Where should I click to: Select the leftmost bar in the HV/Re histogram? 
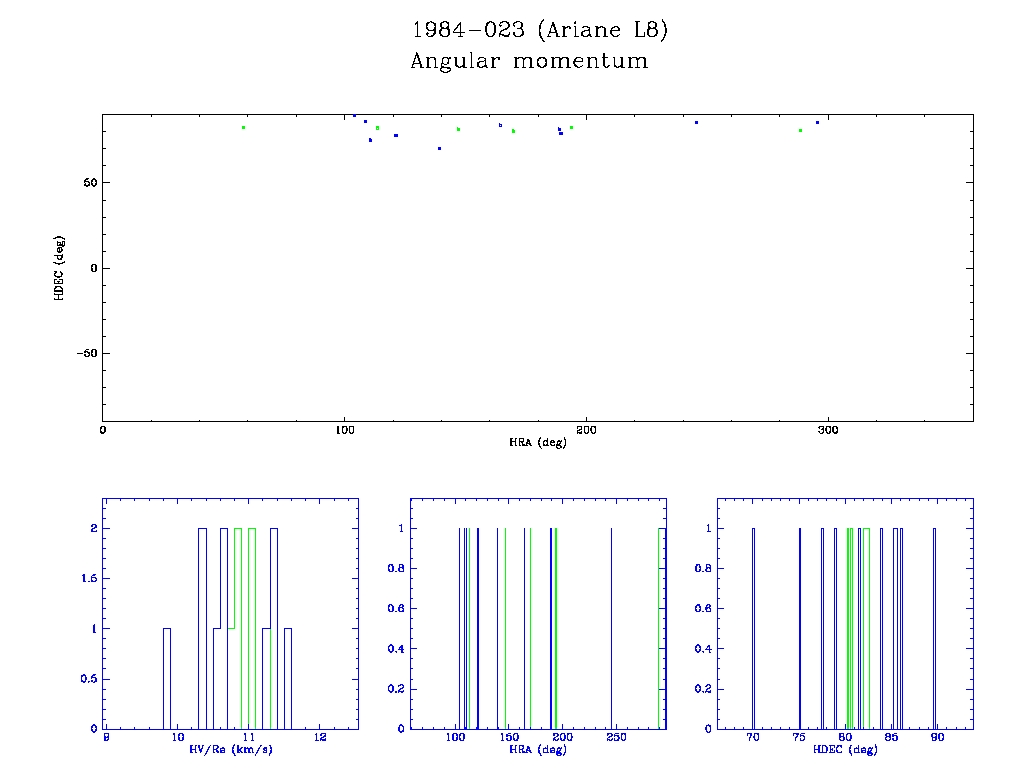pos(167,678)
